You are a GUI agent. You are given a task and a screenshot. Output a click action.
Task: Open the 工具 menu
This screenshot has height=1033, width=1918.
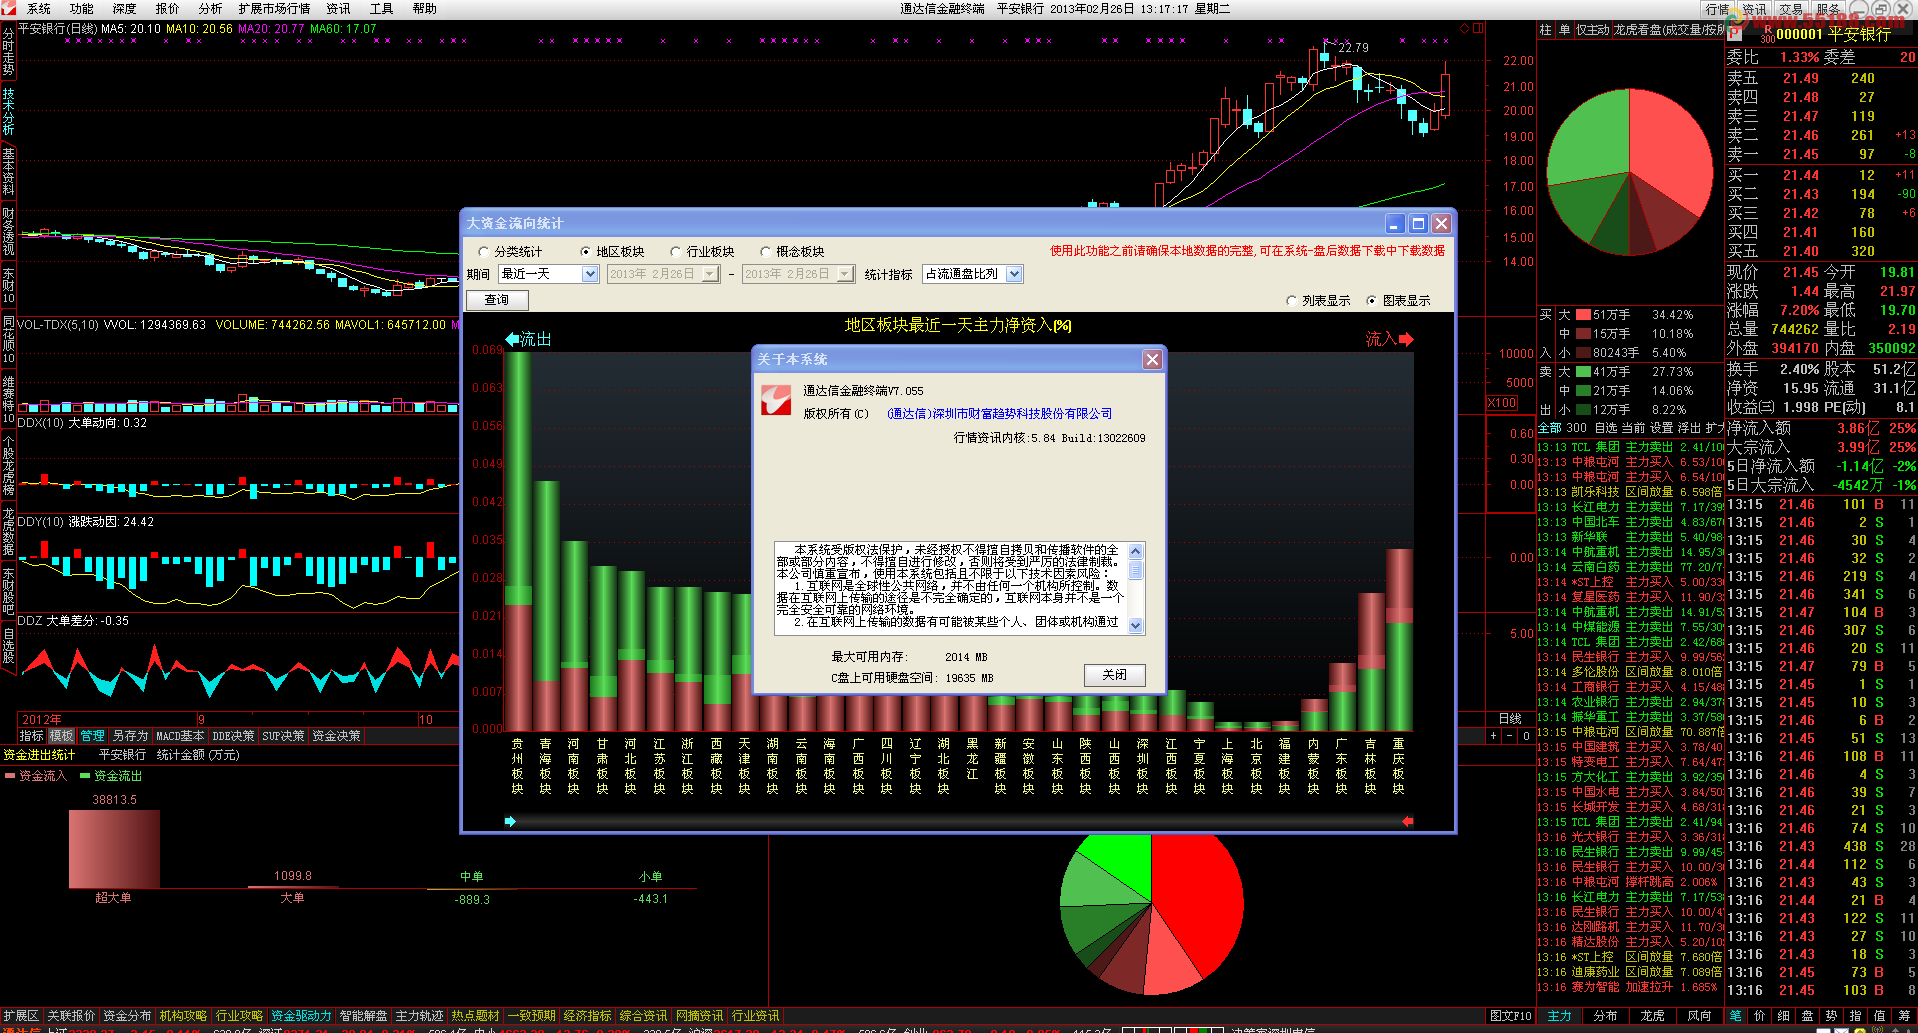click(382, 9)
